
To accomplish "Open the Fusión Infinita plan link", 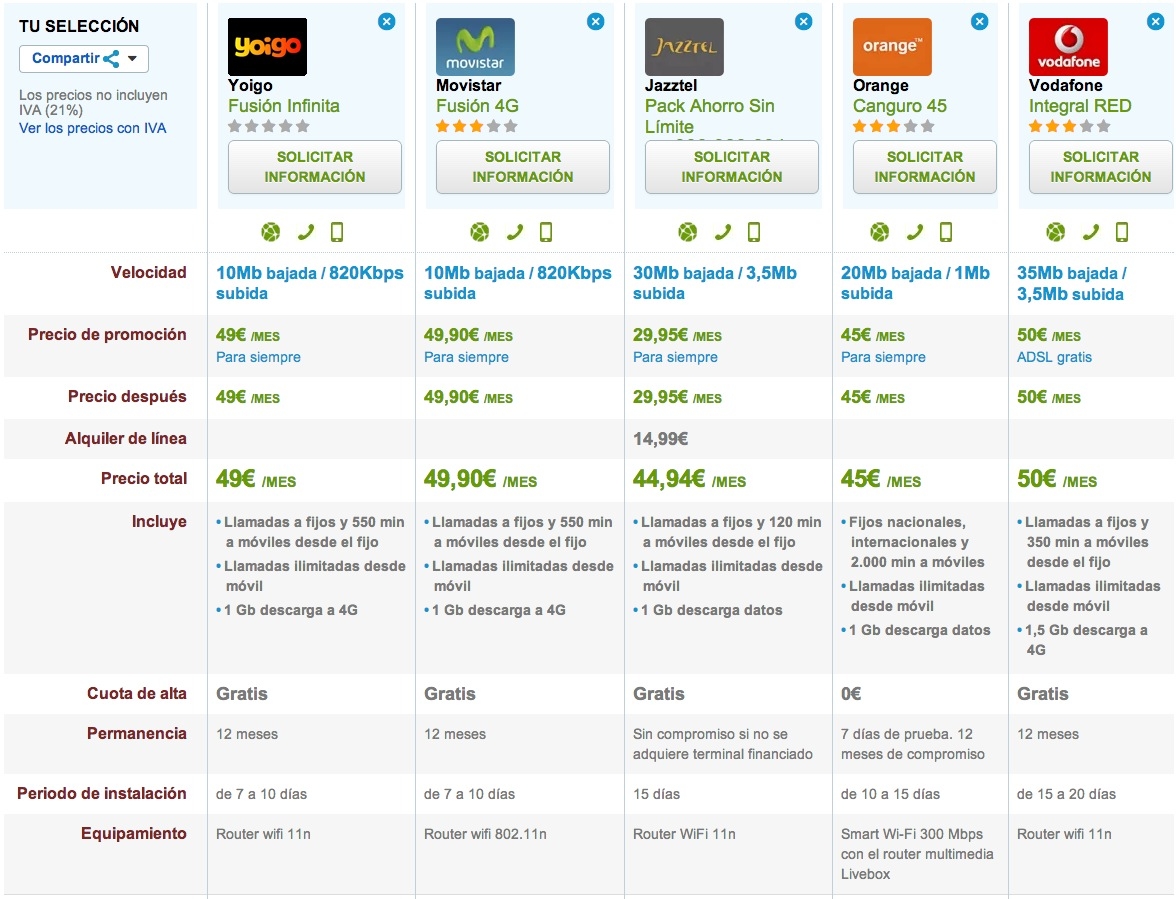I will tap(284, 106).
